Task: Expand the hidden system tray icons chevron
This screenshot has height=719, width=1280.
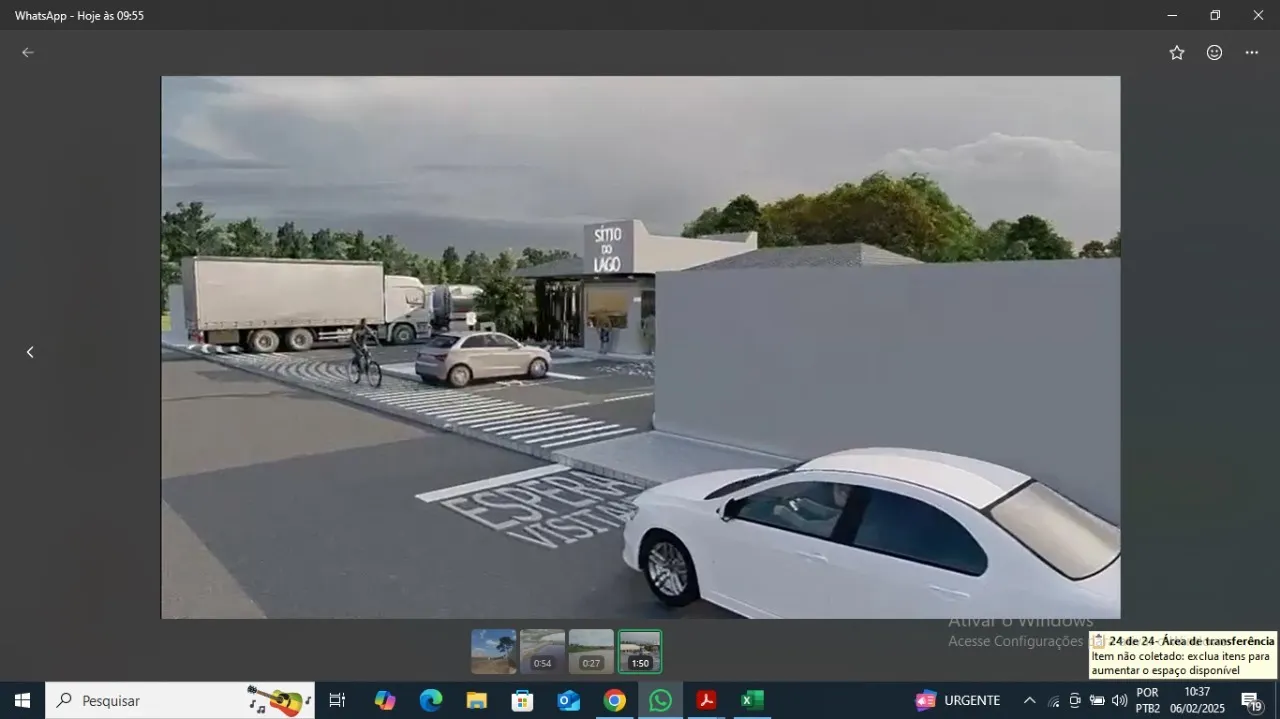Action: pos(1029,700)
